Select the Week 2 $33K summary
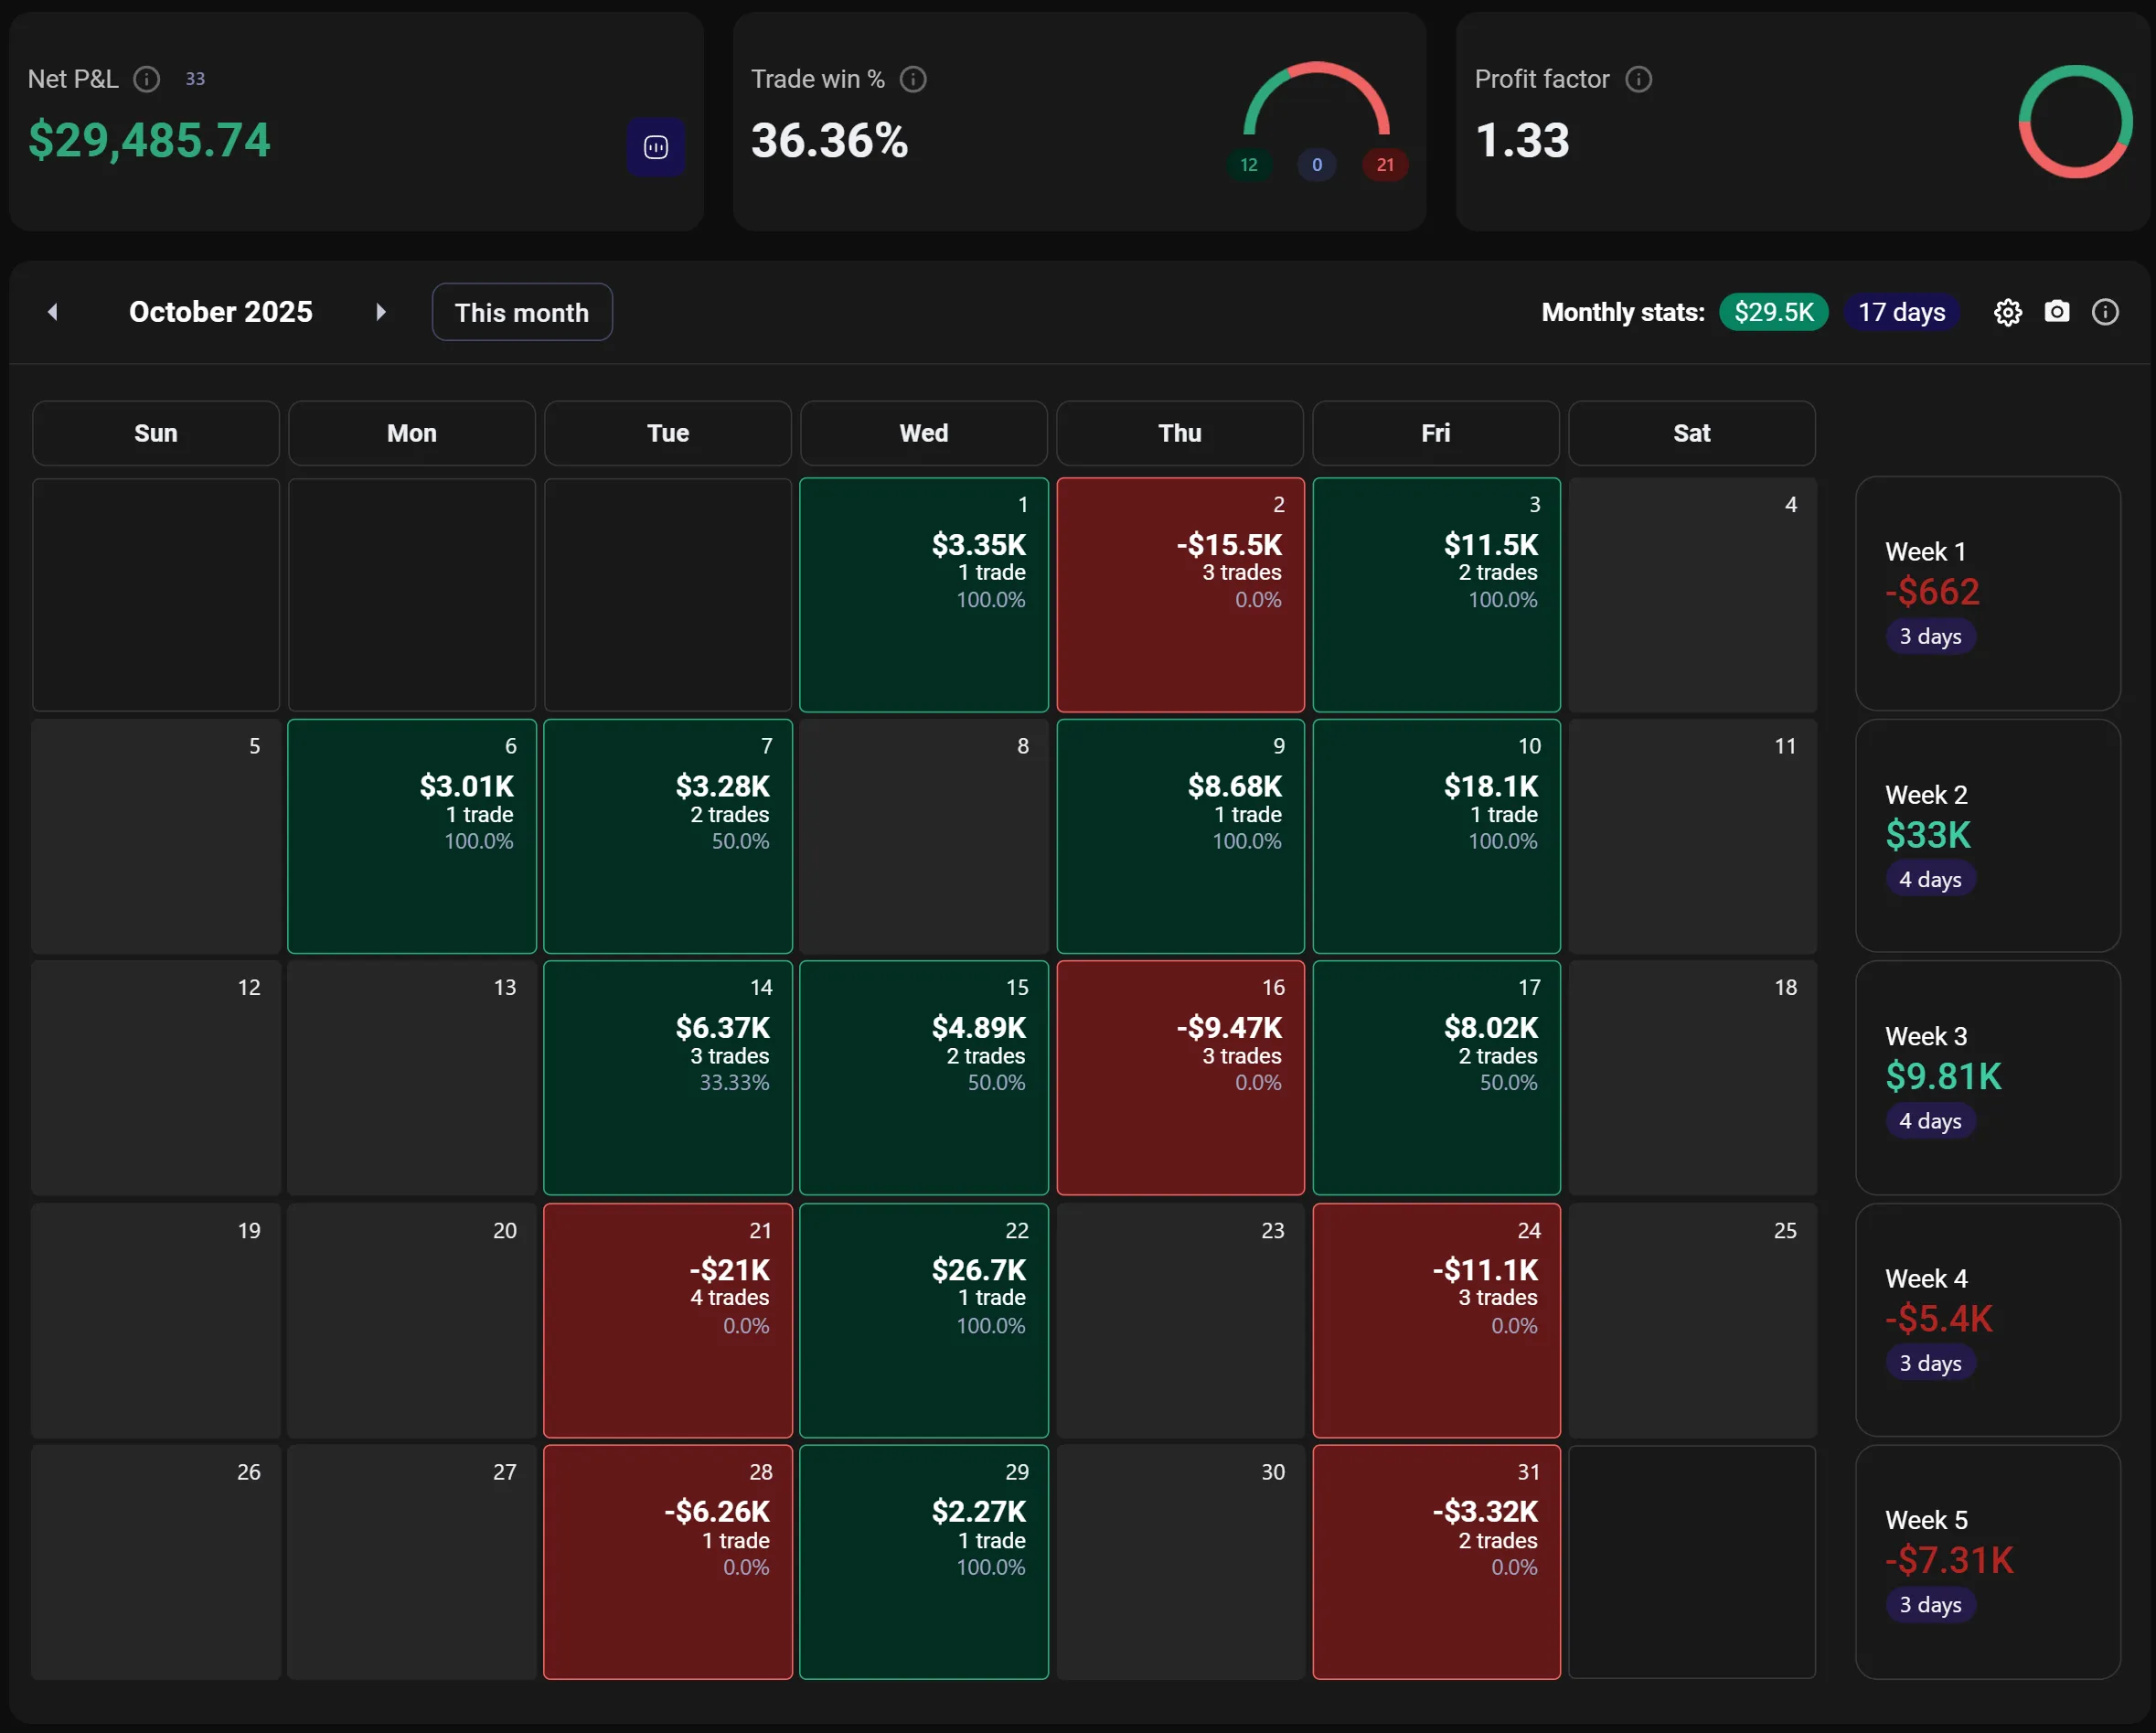This screenshot has width=2156, height=1733. [1987, 836]
